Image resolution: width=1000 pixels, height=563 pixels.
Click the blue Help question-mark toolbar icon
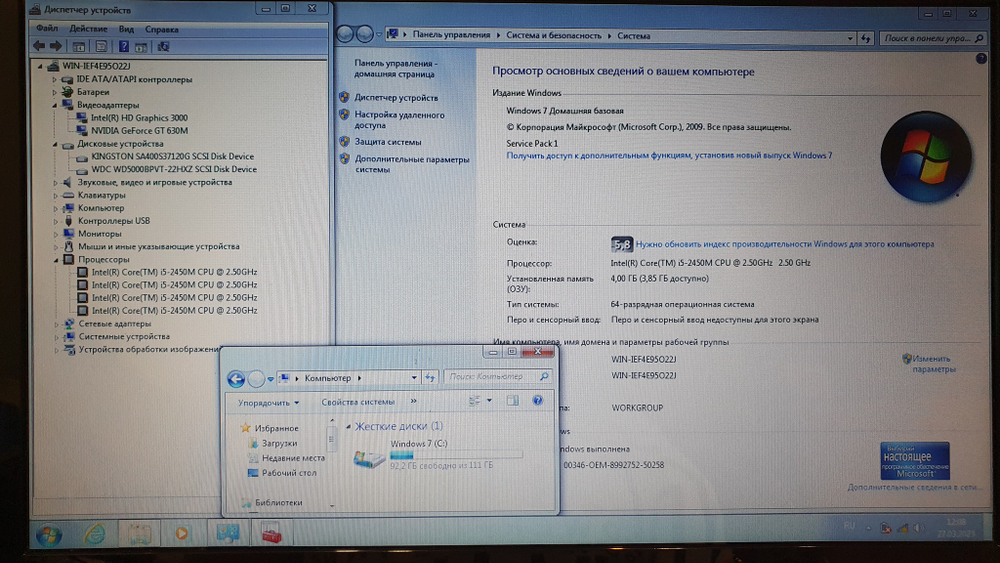pos(124,47)
